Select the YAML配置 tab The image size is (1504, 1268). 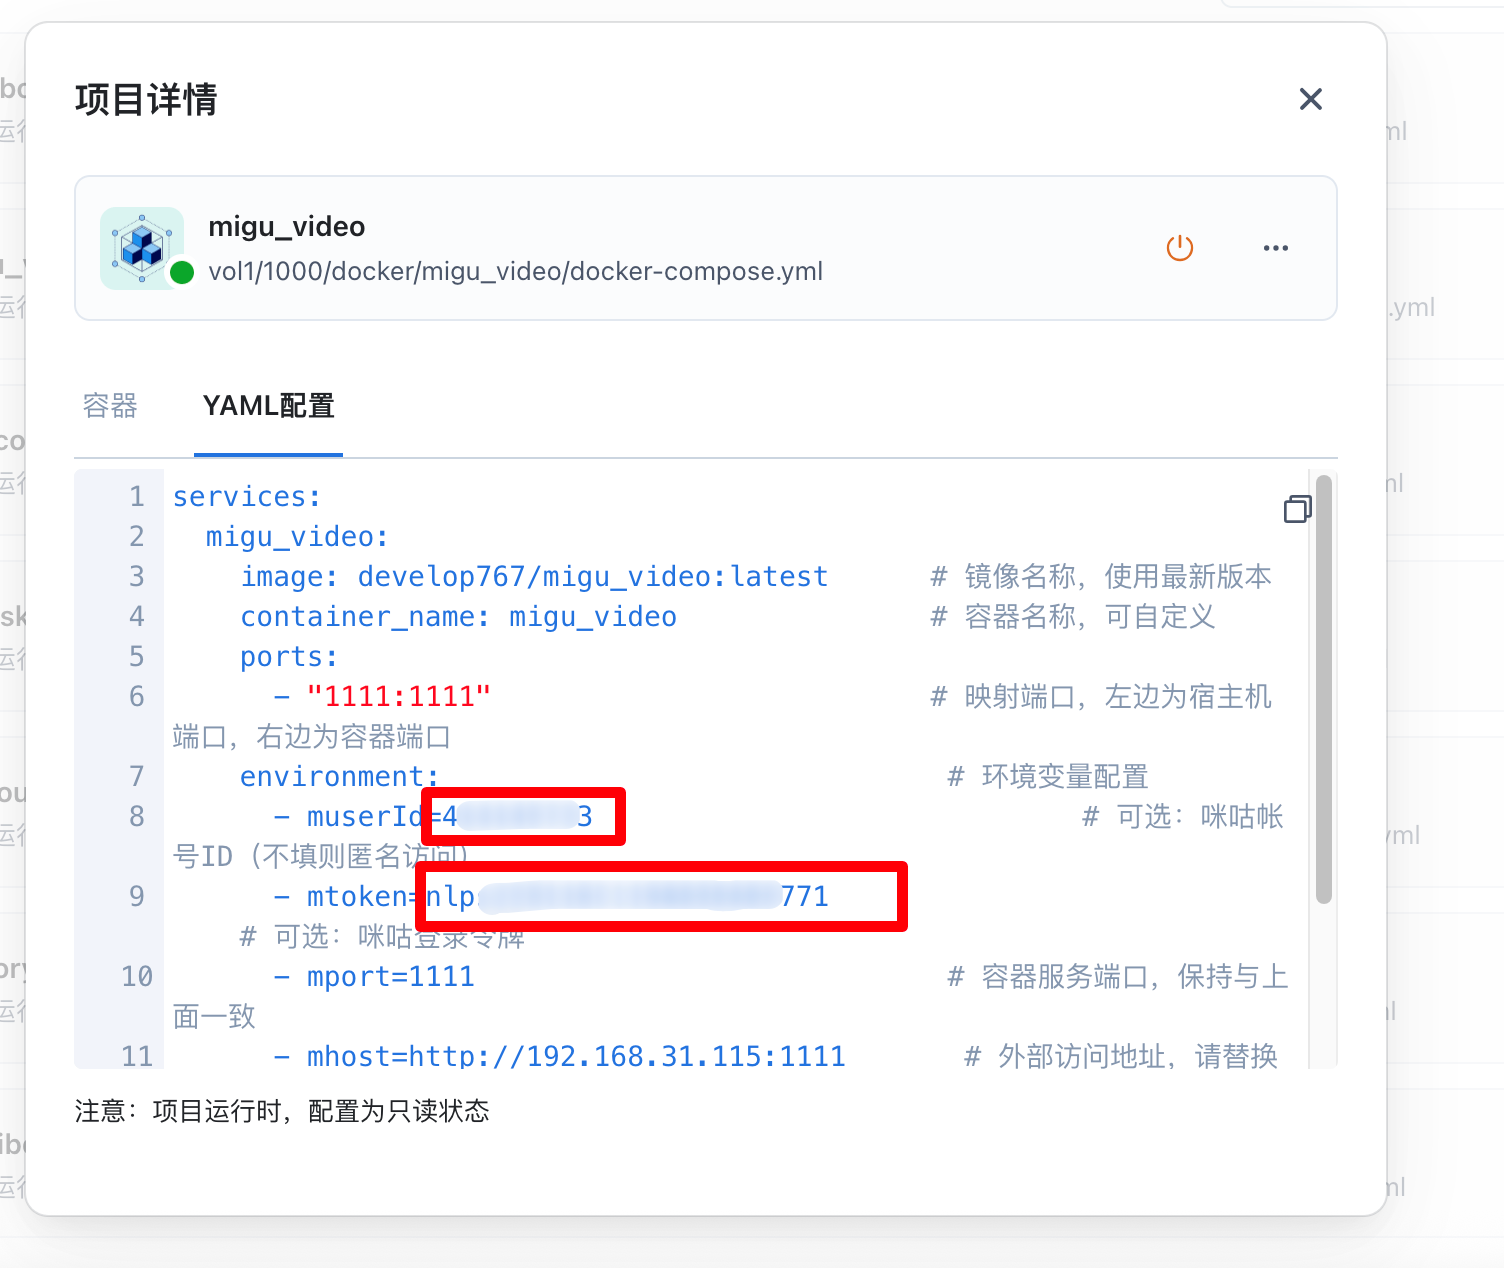[x=268, y=406]
